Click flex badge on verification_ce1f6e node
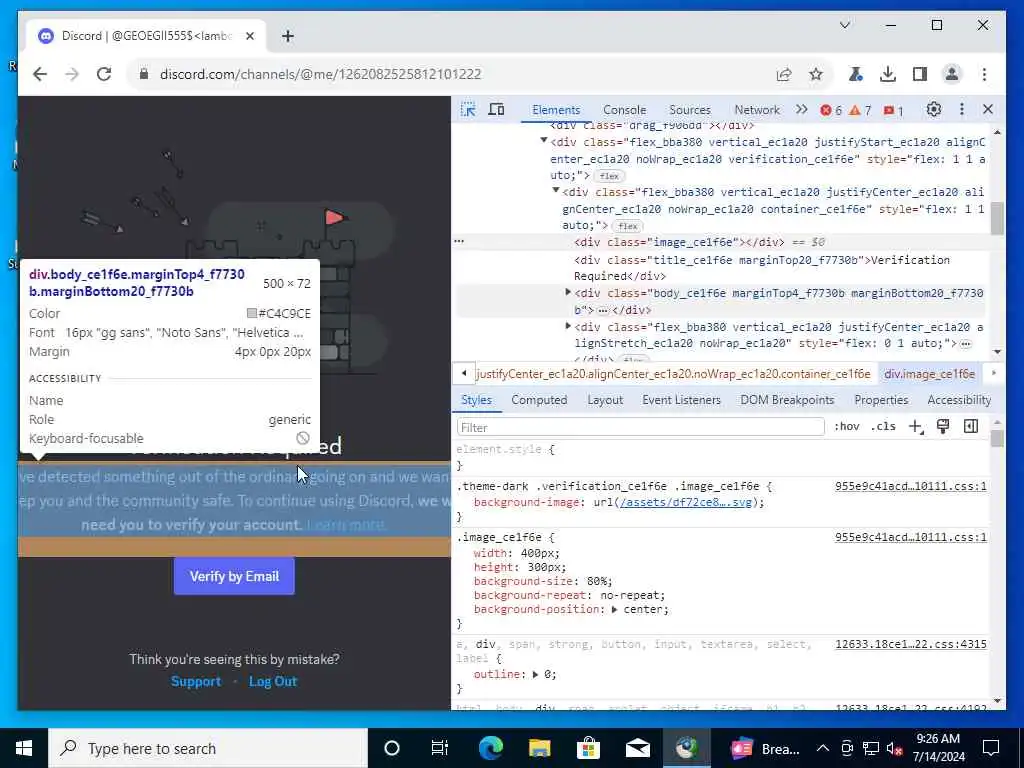This screenshot has width=1024, height=768. [609, 176]
